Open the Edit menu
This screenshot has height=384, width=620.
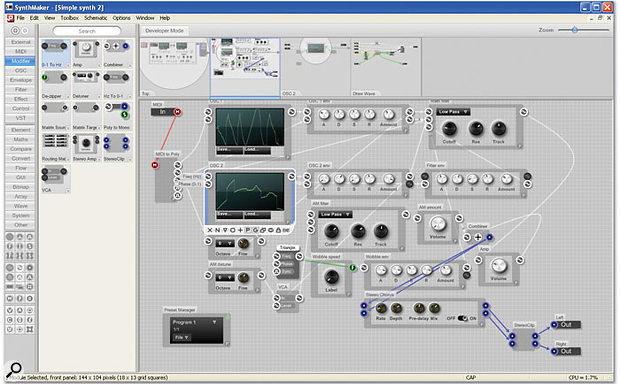click(34, 18)
